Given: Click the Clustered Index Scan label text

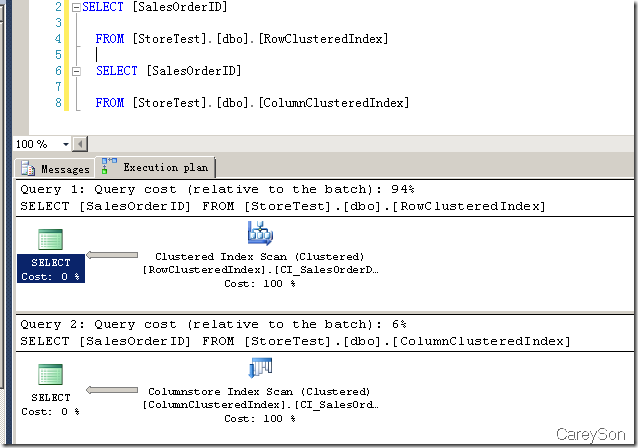Looking at the screenshot, I should click(259, 257).
